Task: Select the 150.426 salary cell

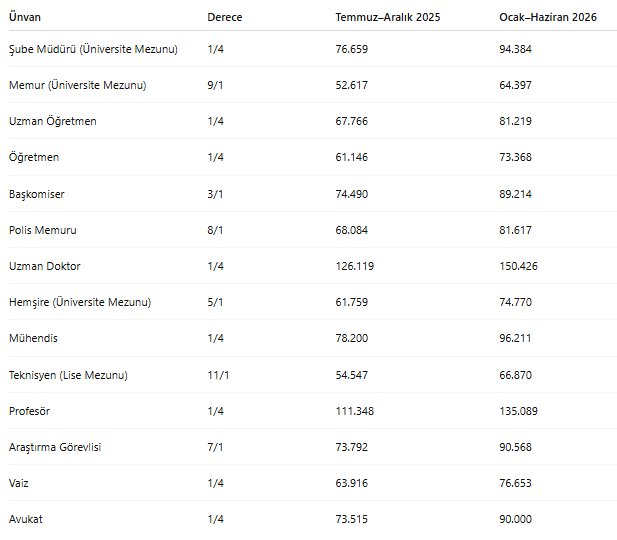Action: 518,266
